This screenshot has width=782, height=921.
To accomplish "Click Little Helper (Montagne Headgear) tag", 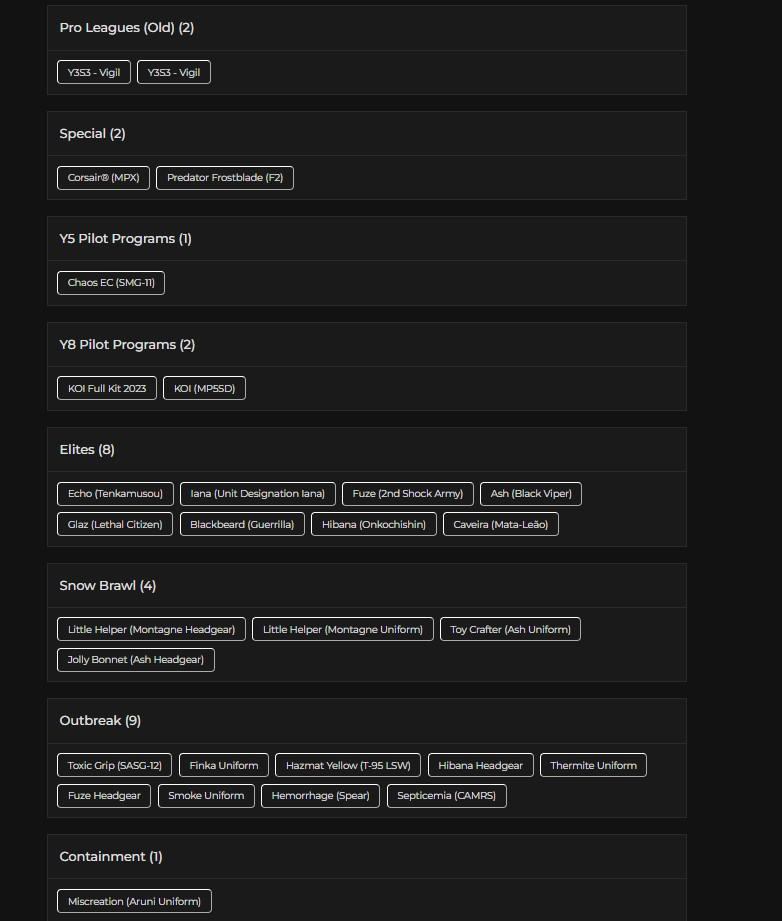I will [151, 630].
